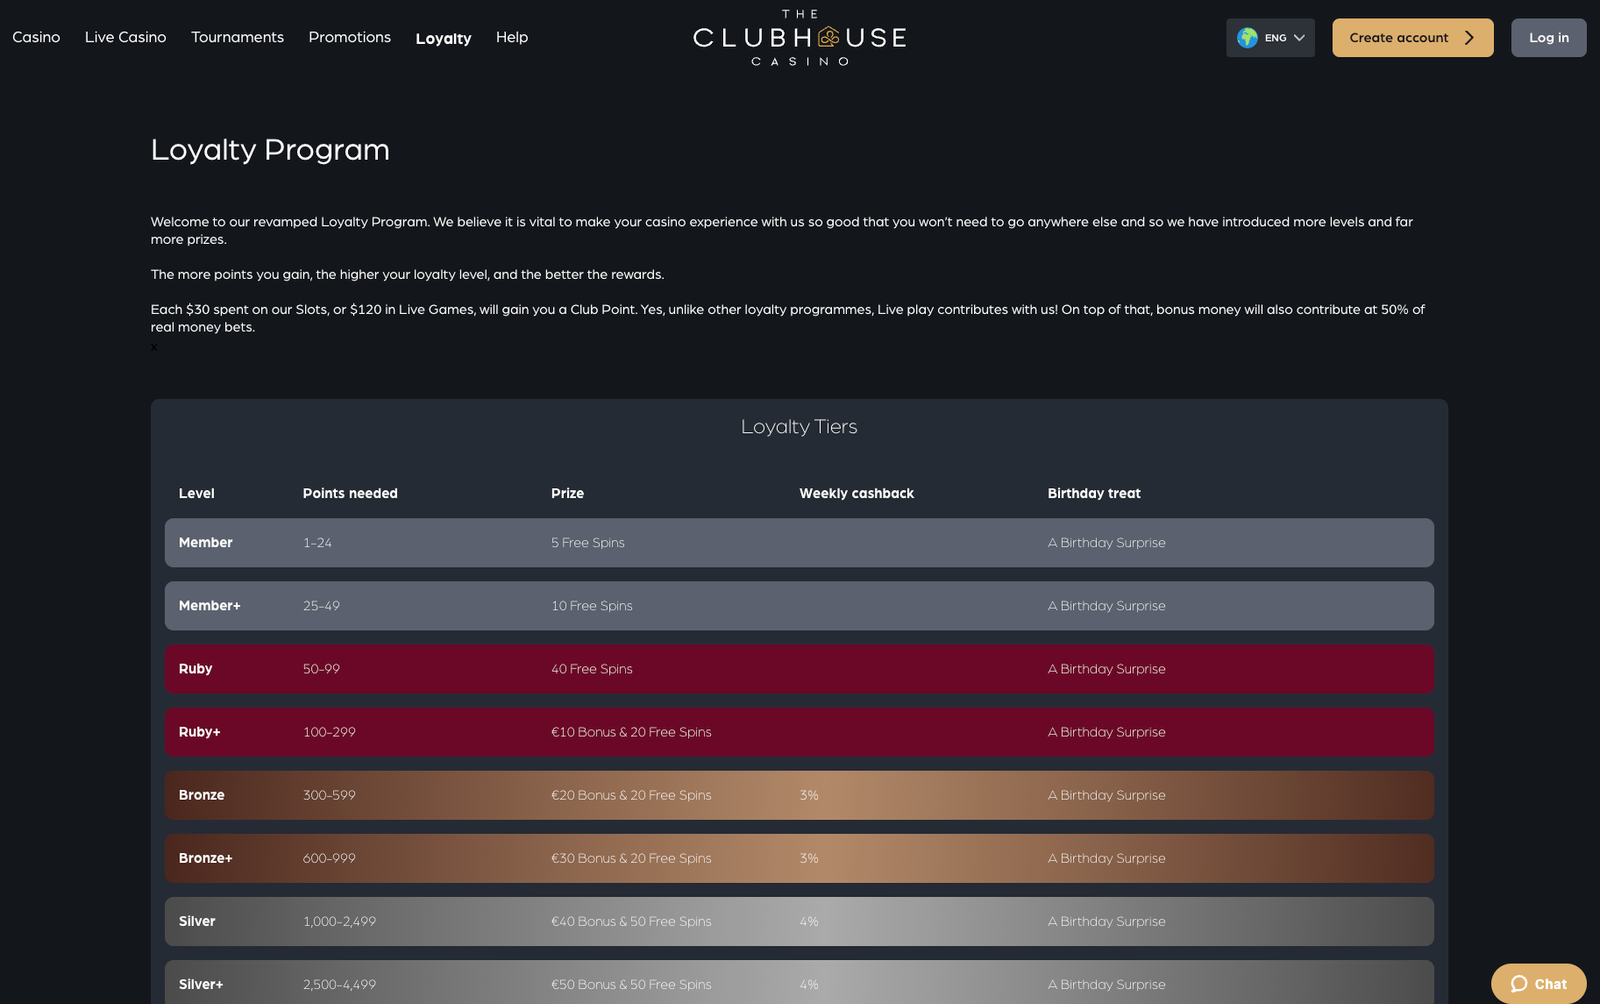Select the Ruby tier row
The height and width of the screenshot is (1004, 1600).
pos(798,669)
